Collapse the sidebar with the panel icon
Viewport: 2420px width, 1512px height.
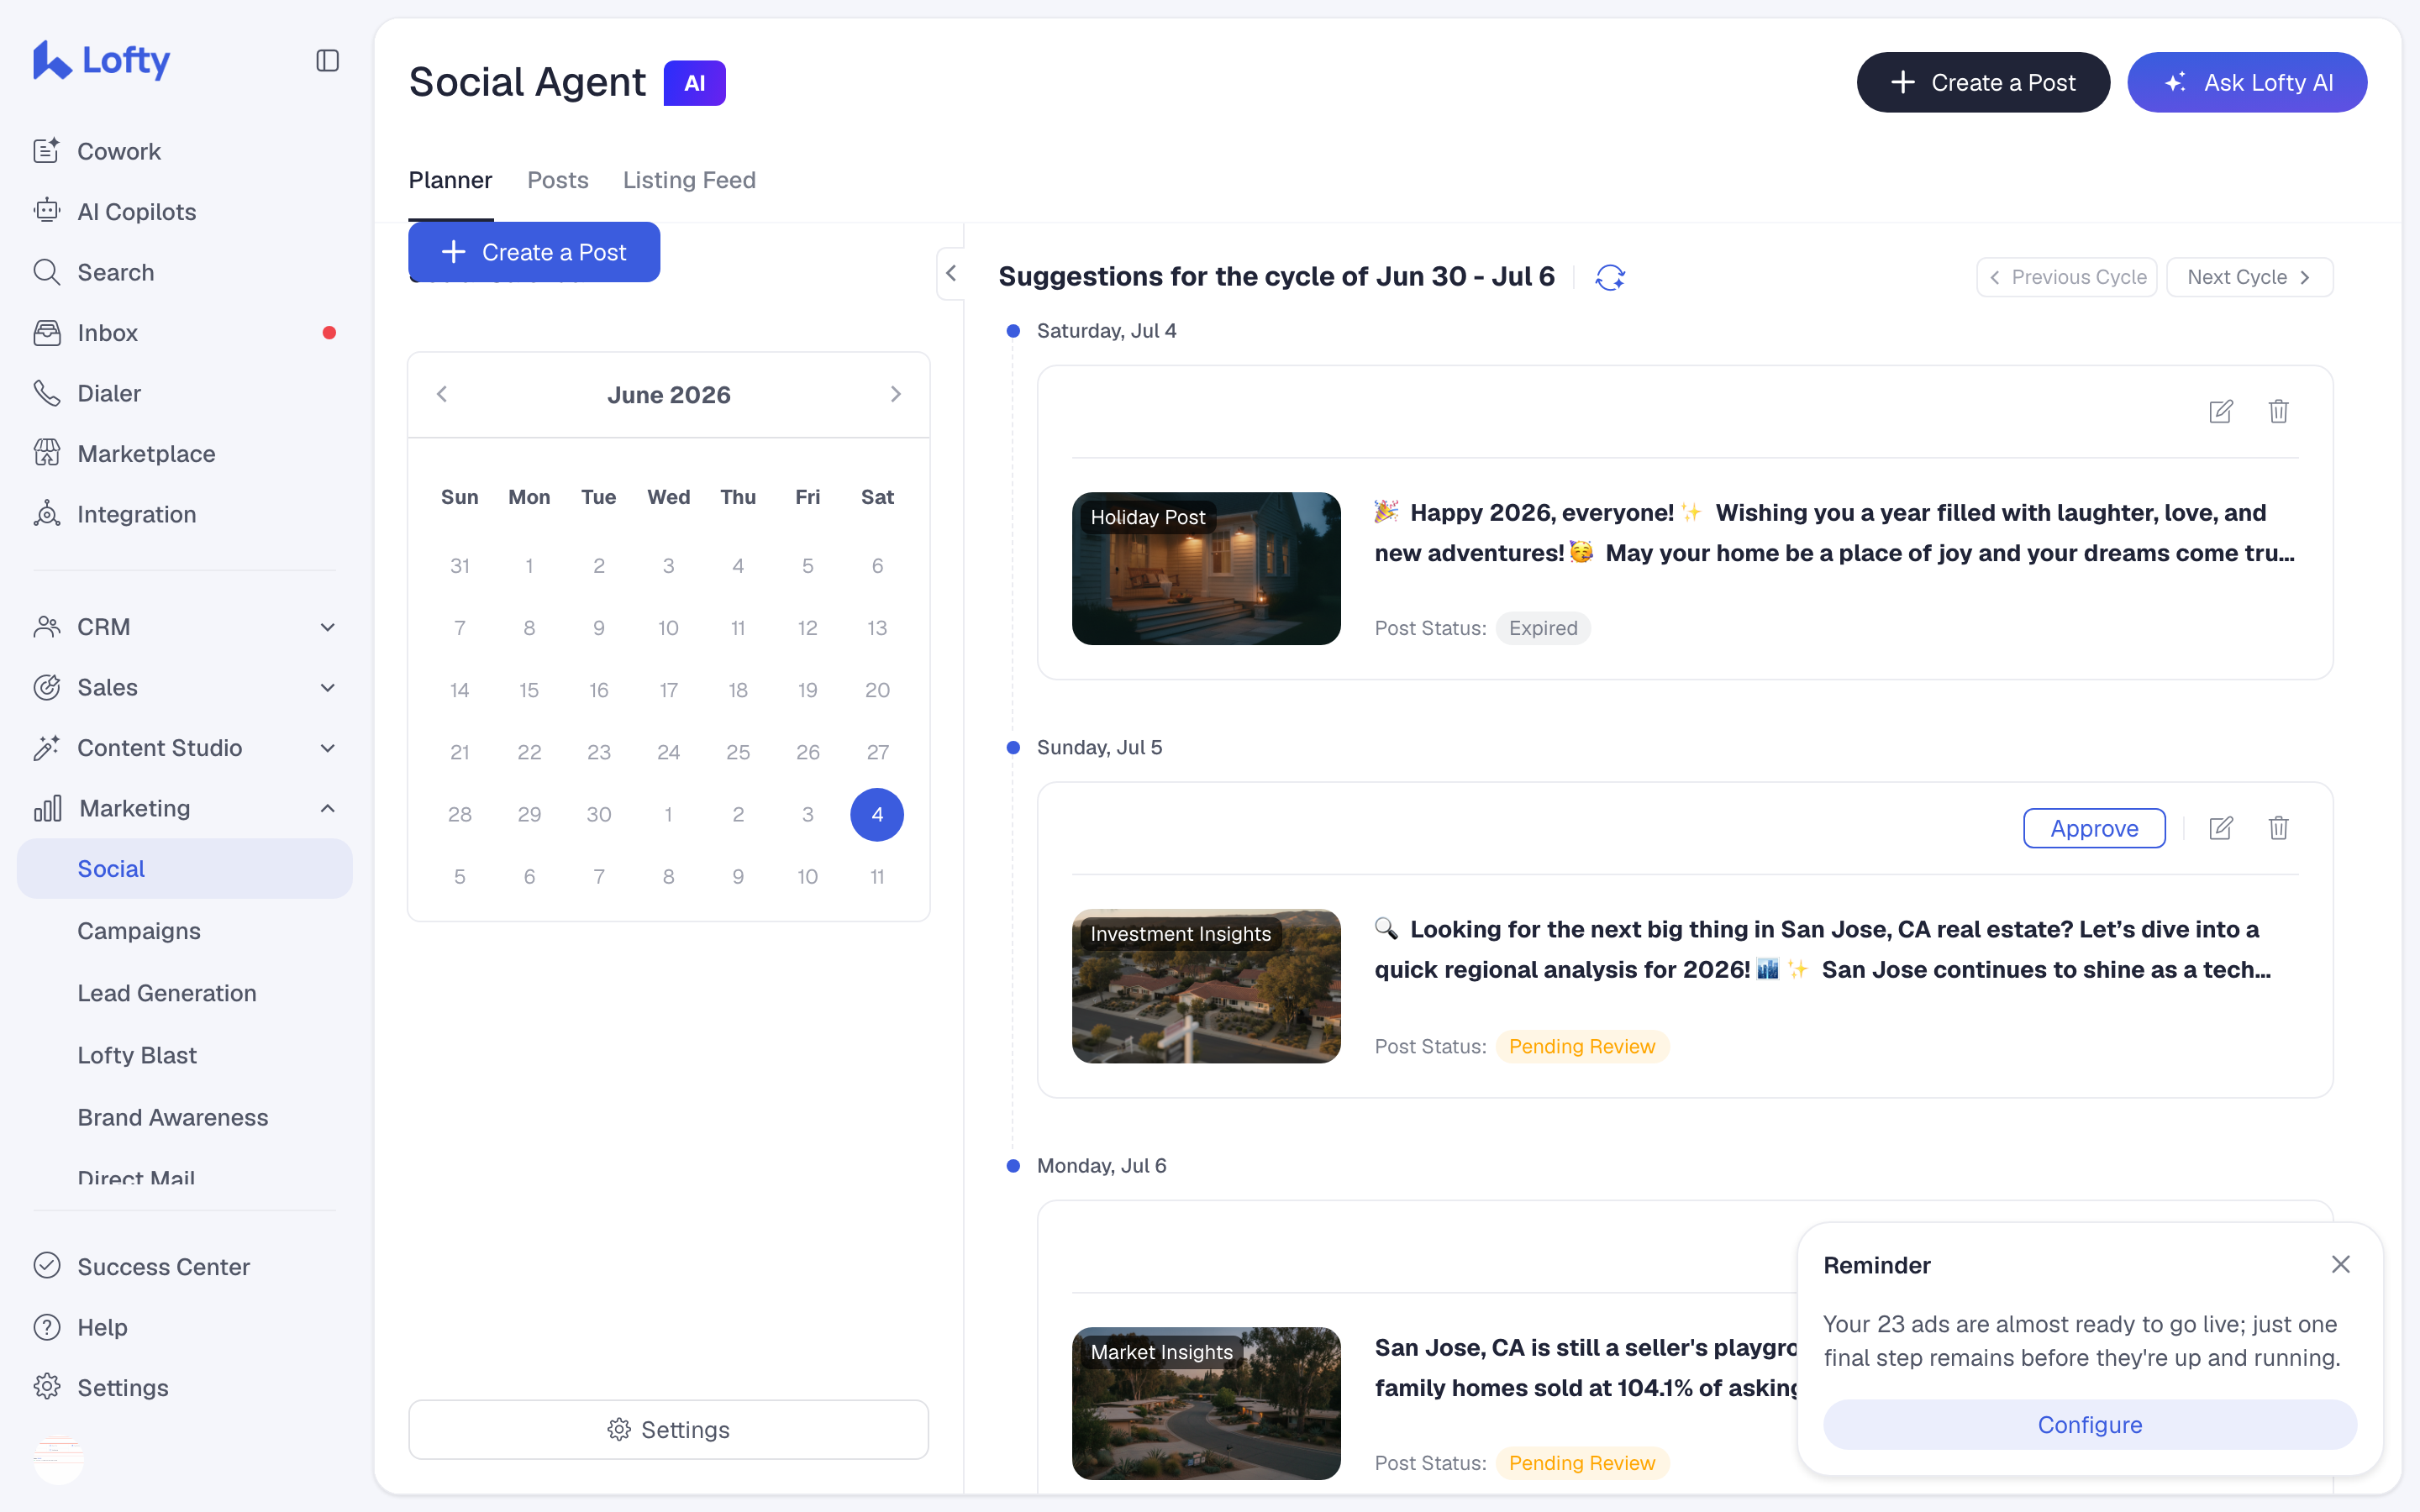(x=328, y=61)
